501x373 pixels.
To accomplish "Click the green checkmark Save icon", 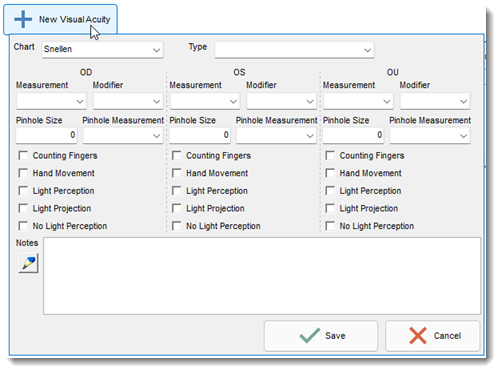I will 310,336.
